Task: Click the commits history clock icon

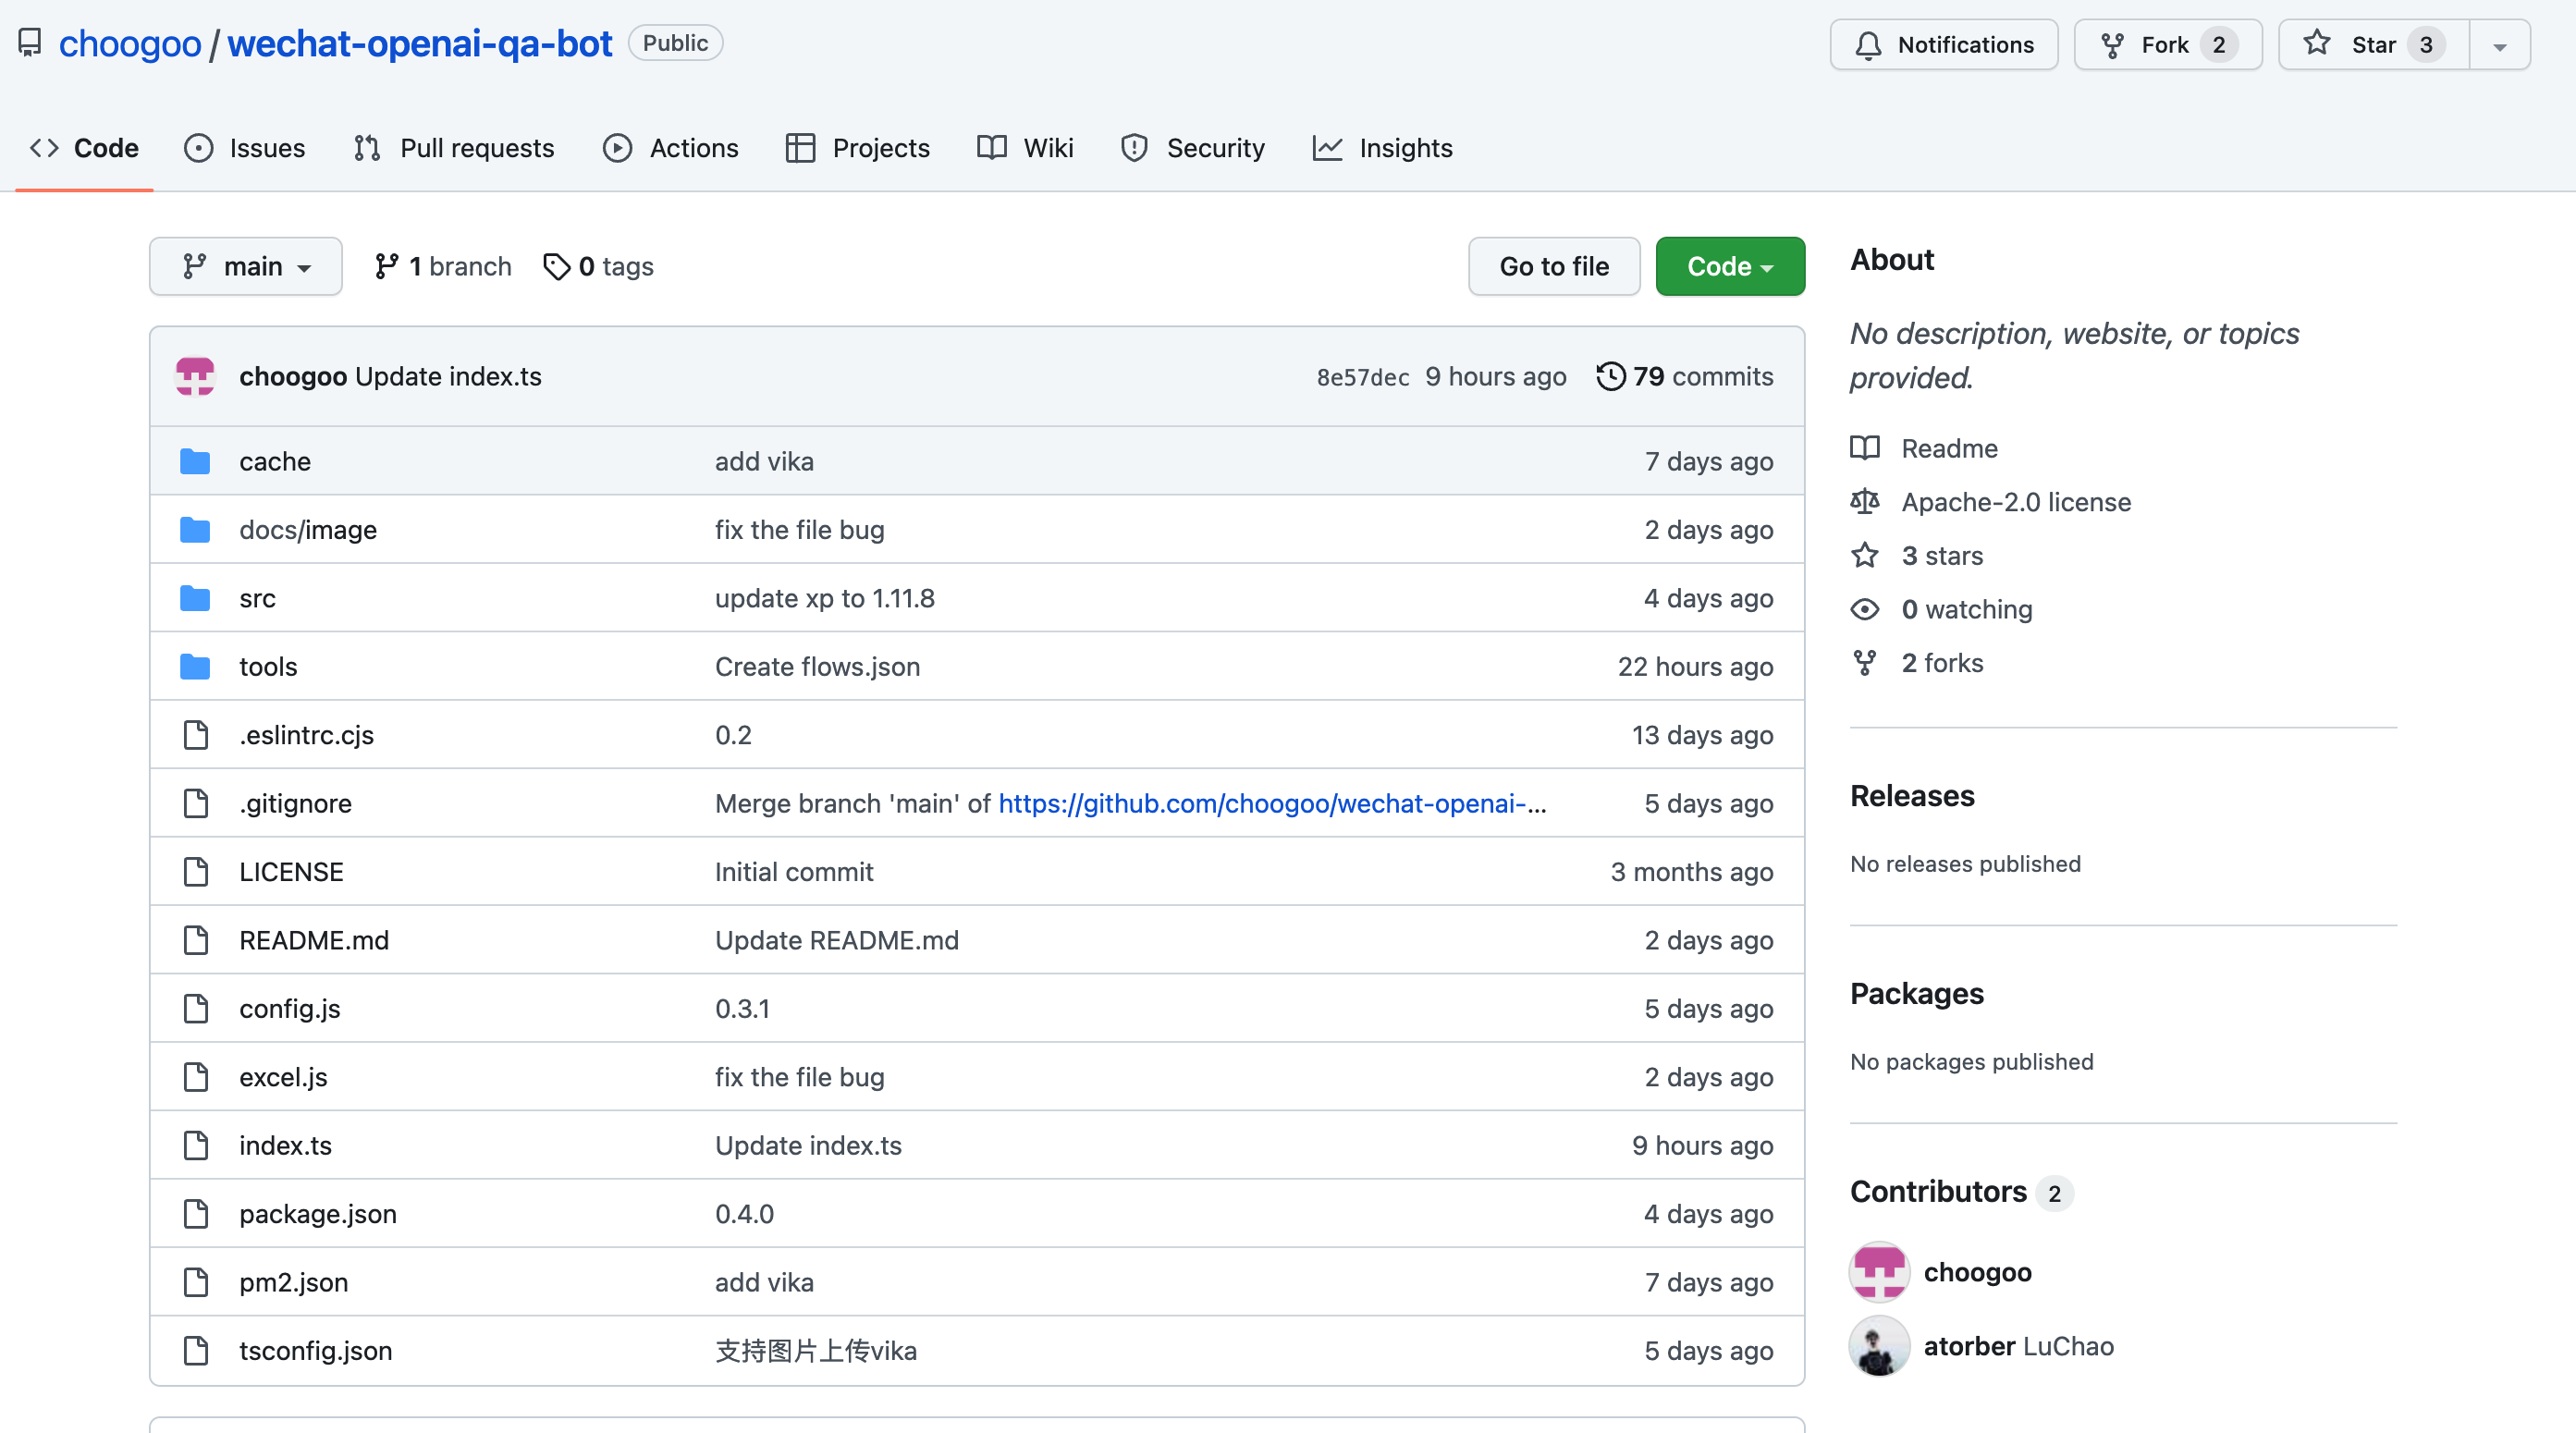Action: point(1610,376)
